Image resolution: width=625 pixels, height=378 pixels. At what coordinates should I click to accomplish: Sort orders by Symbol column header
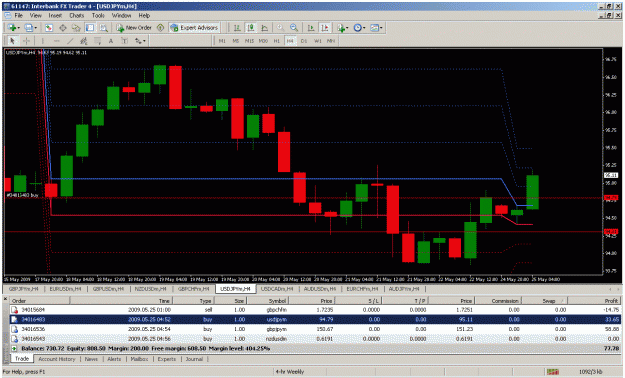[x=267, y=301]
